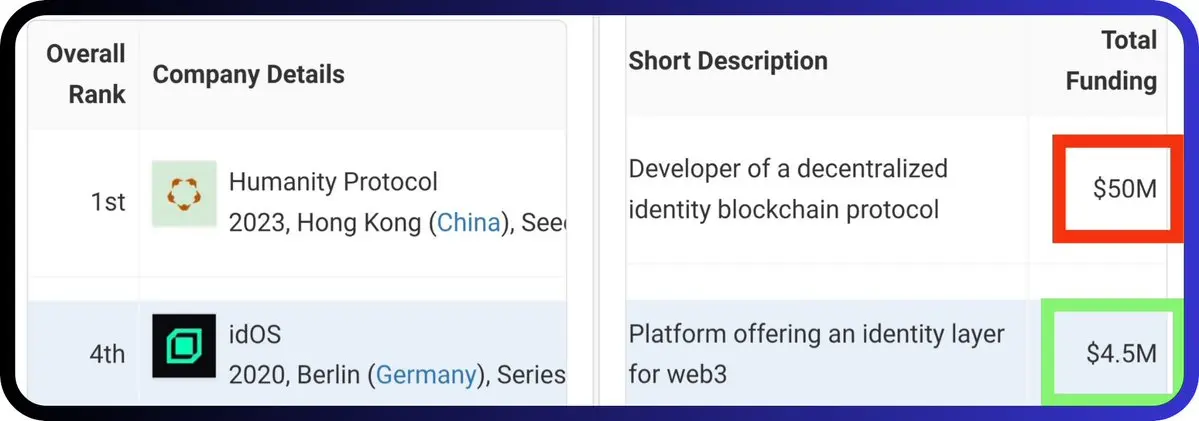The height and width of the screenshot is (421, 1199).
Task: Sort by Overall Rank column header
Action: pyautogui.click(x=86, y=74)
